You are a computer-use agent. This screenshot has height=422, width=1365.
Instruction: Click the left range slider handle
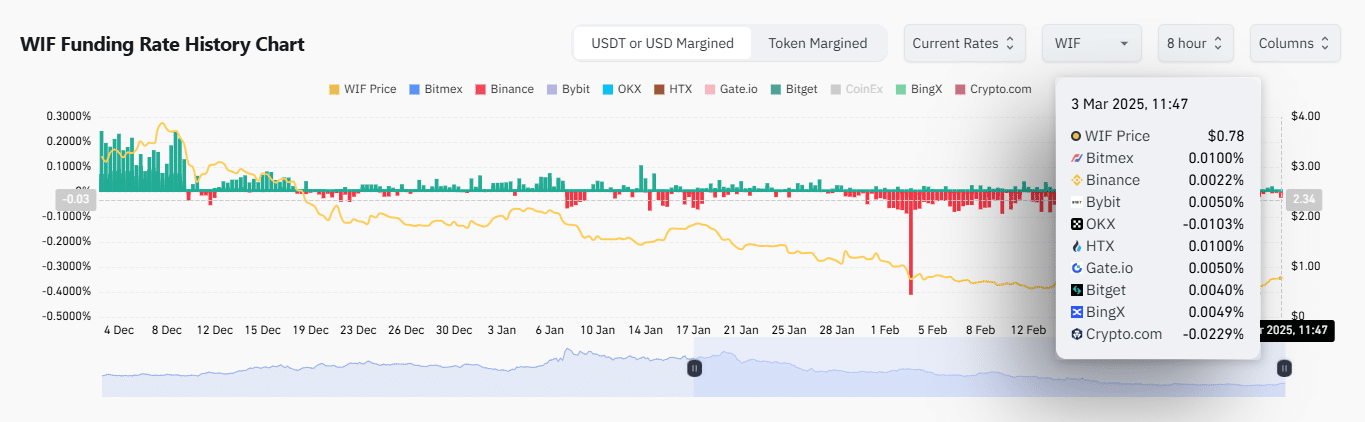pyautogui.click(x=695, y=368)
